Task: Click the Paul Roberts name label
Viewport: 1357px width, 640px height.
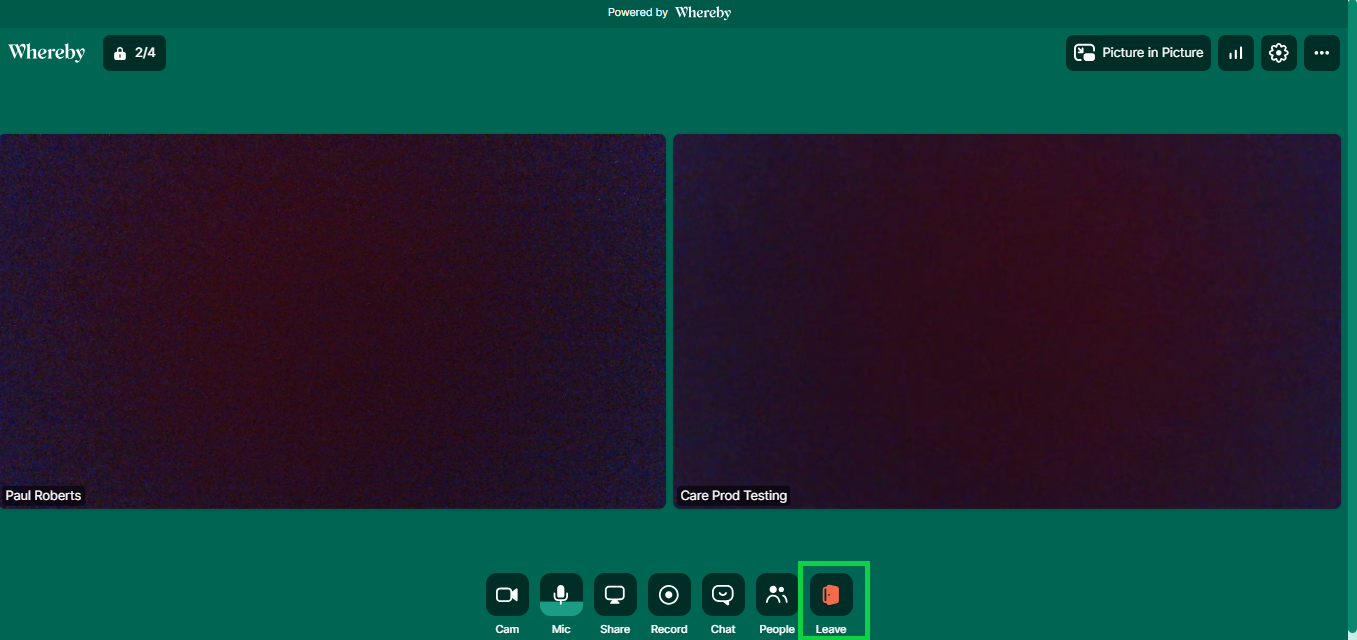Action: coord(44,495)
